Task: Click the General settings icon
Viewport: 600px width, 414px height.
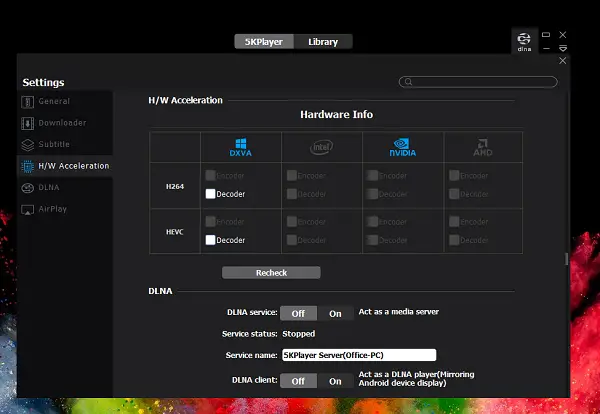Action: tap(28, 102)
